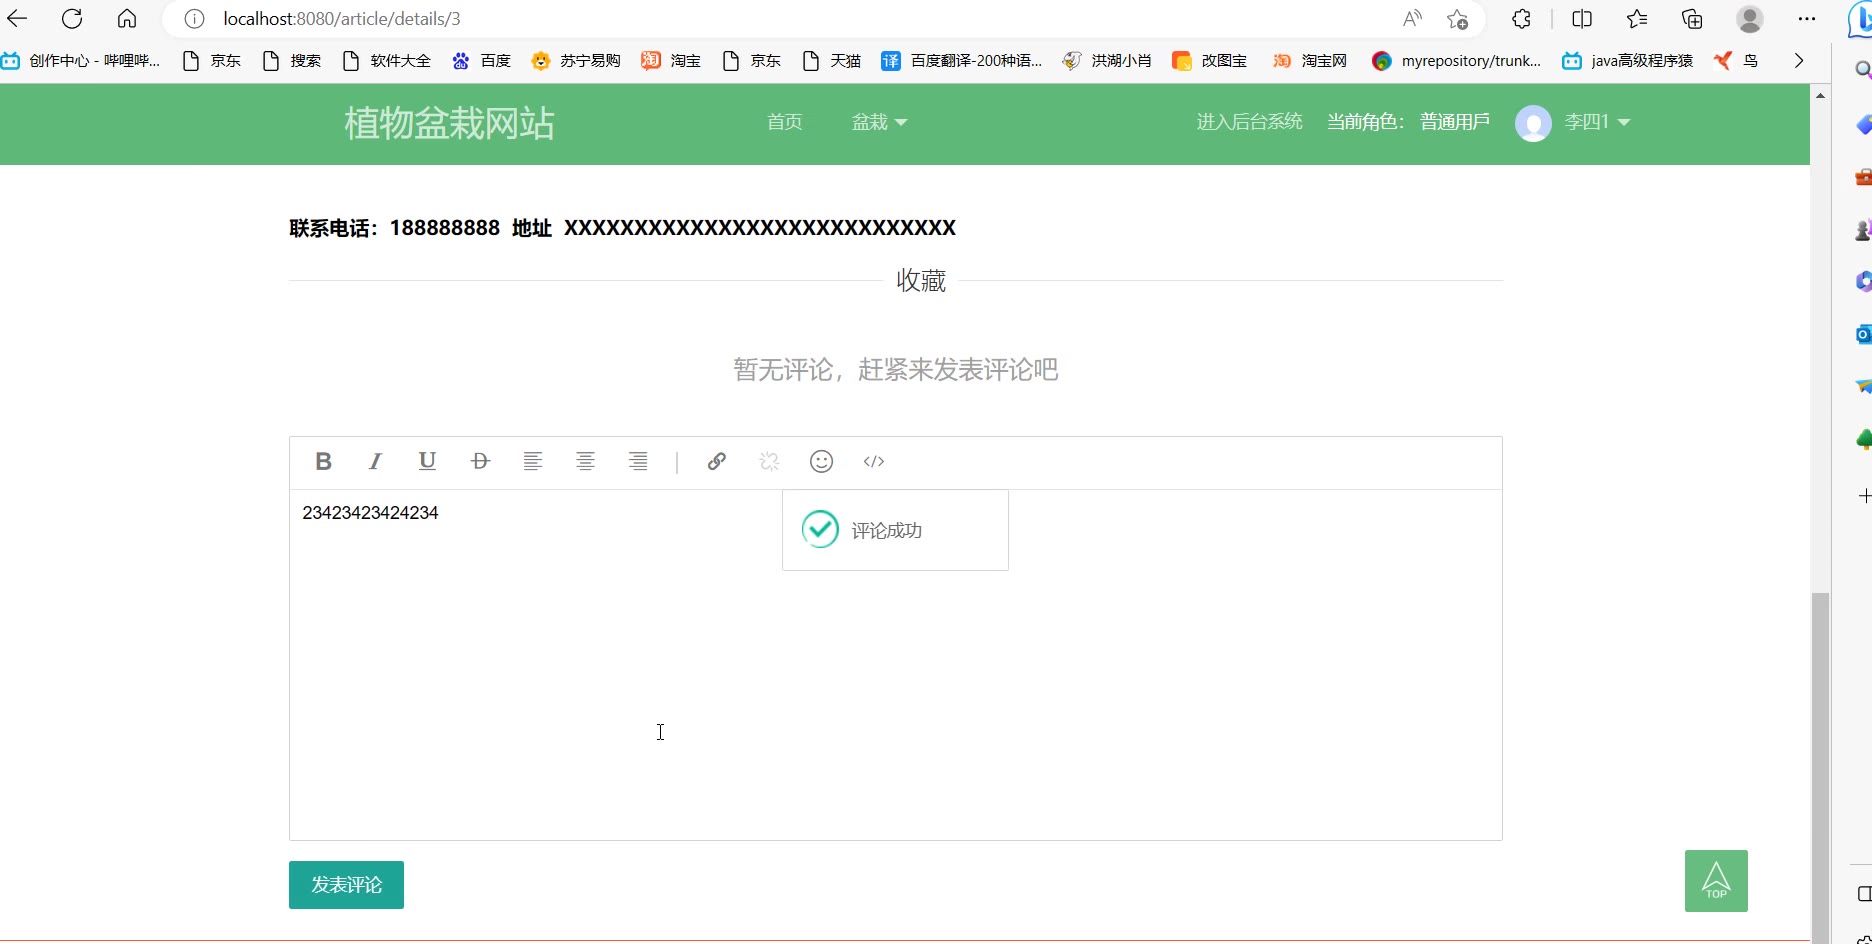Screen dimensions: 1872x944
Task: Open browser extensions menu
Action: pos(1522,19)
